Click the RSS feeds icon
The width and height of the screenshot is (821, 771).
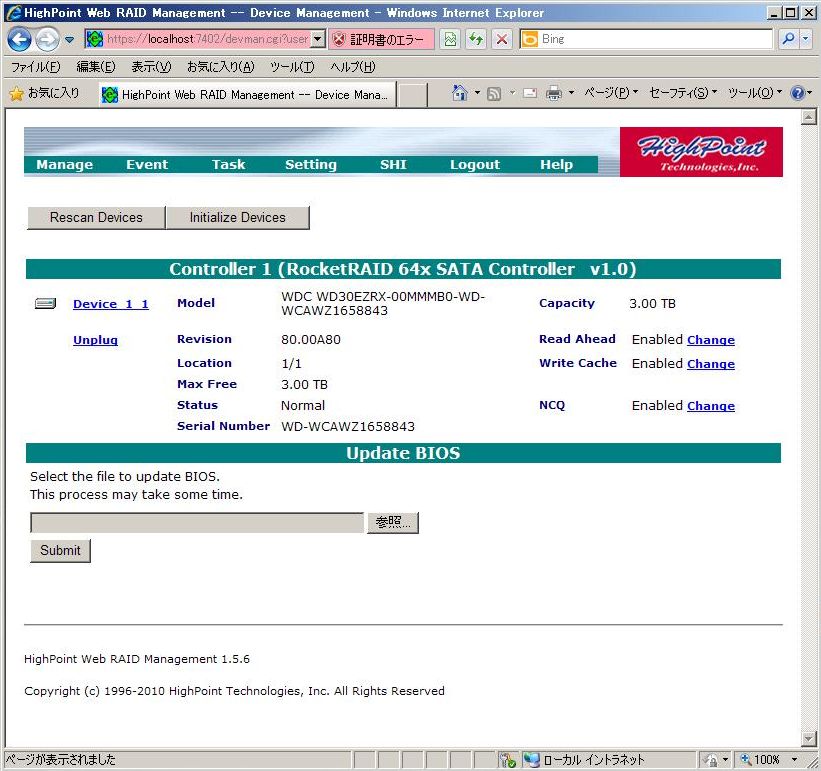tap(494, 94)
